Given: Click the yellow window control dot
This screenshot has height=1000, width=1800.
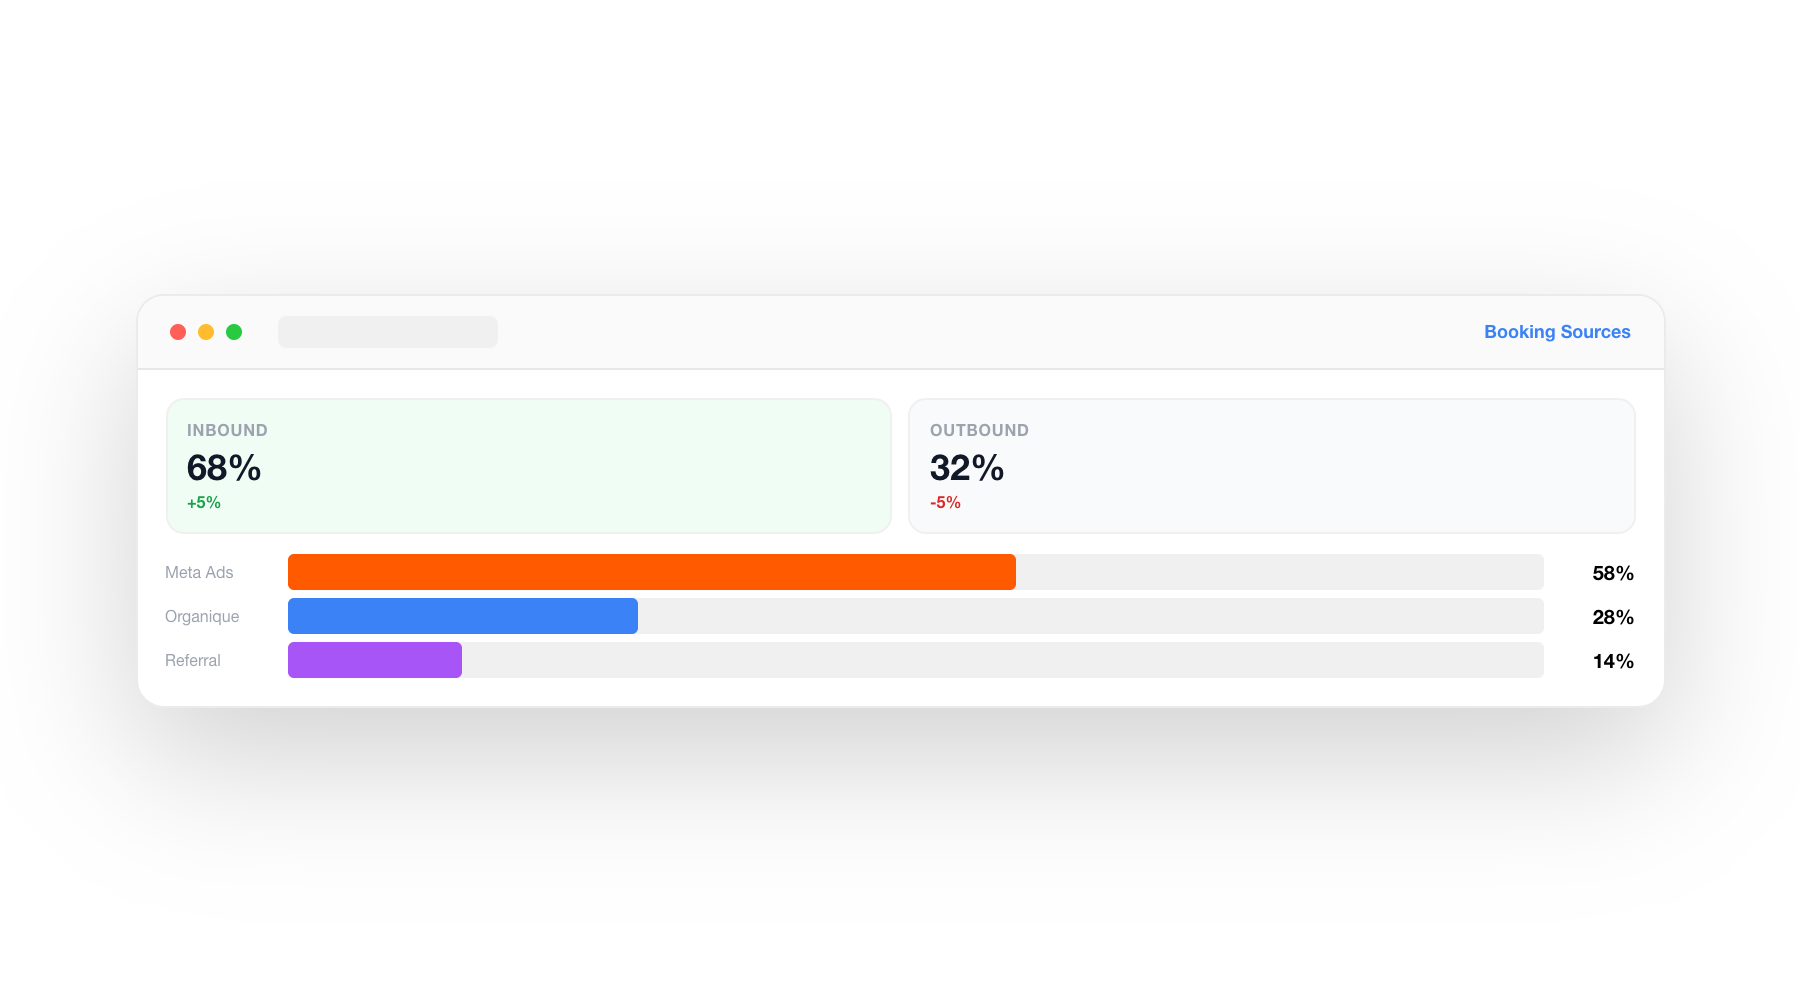Looking at the screenshot, I should point(206,331).
